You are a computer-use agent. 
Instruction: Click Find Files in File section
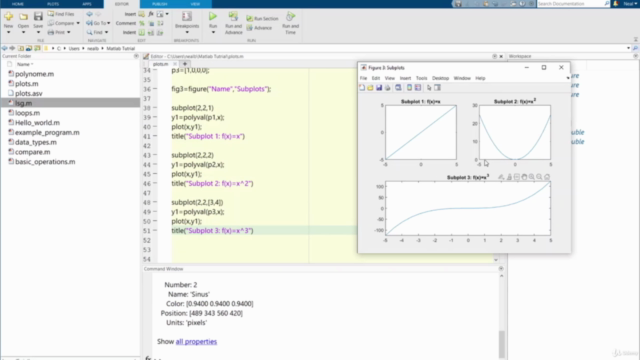click(61, 14)
